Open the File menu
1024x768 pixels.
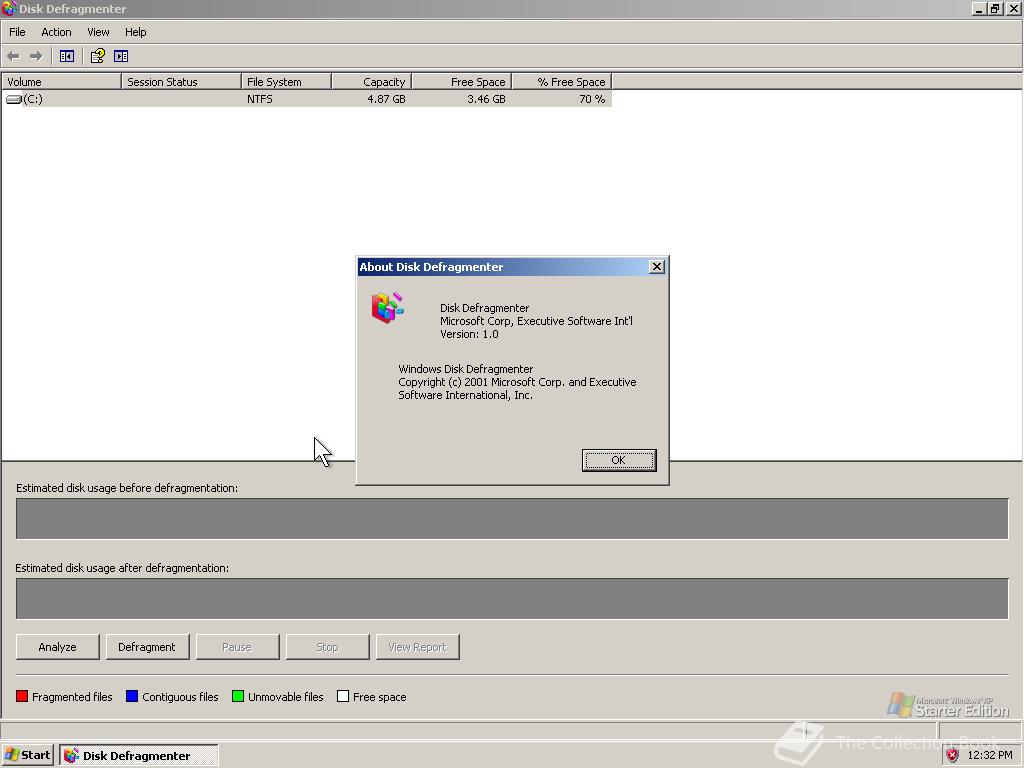click(17, 32)
